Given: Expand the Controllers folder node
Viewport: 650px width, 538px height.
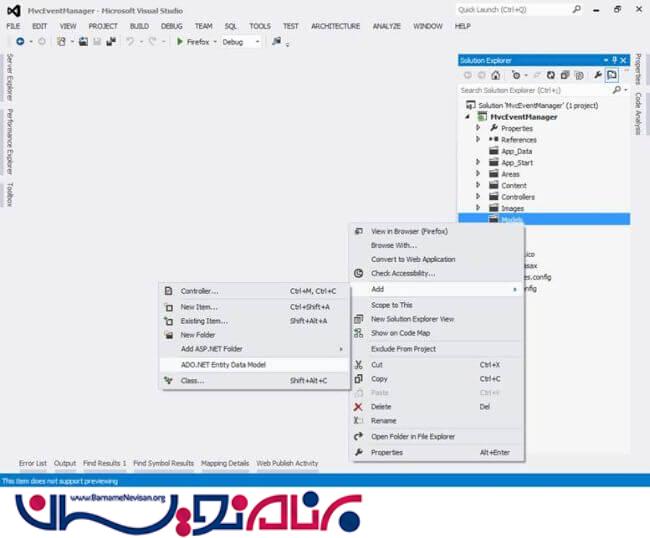Looking at the screenshot, I should click(x=479, y=197).
